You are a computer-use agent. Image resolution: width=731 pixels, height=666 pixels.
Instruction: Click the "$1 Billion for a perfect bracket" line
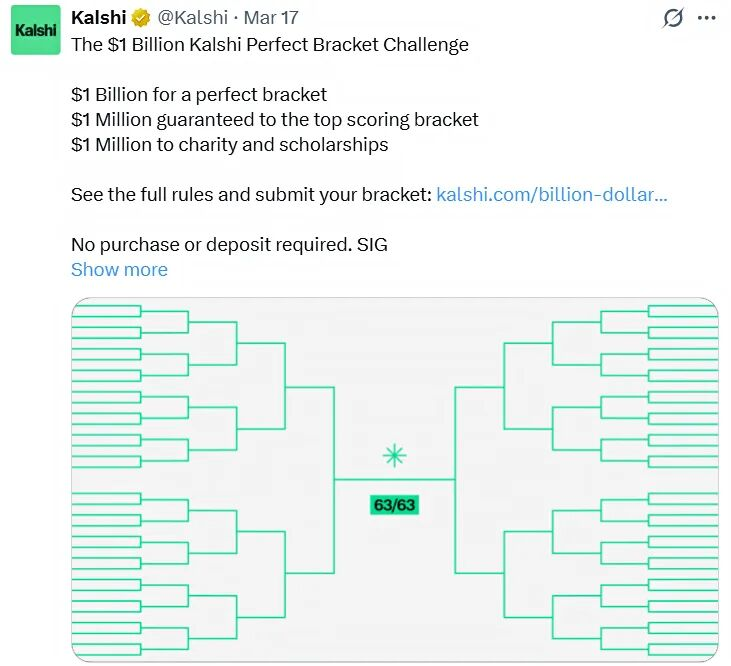pos(199,95)
